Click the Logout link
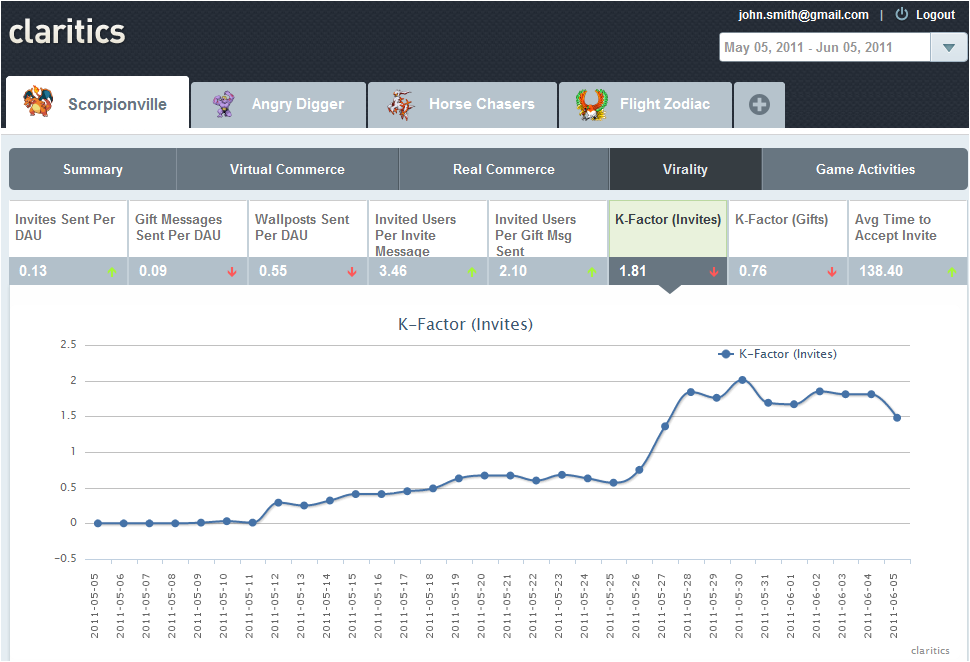 click(935, 15)
